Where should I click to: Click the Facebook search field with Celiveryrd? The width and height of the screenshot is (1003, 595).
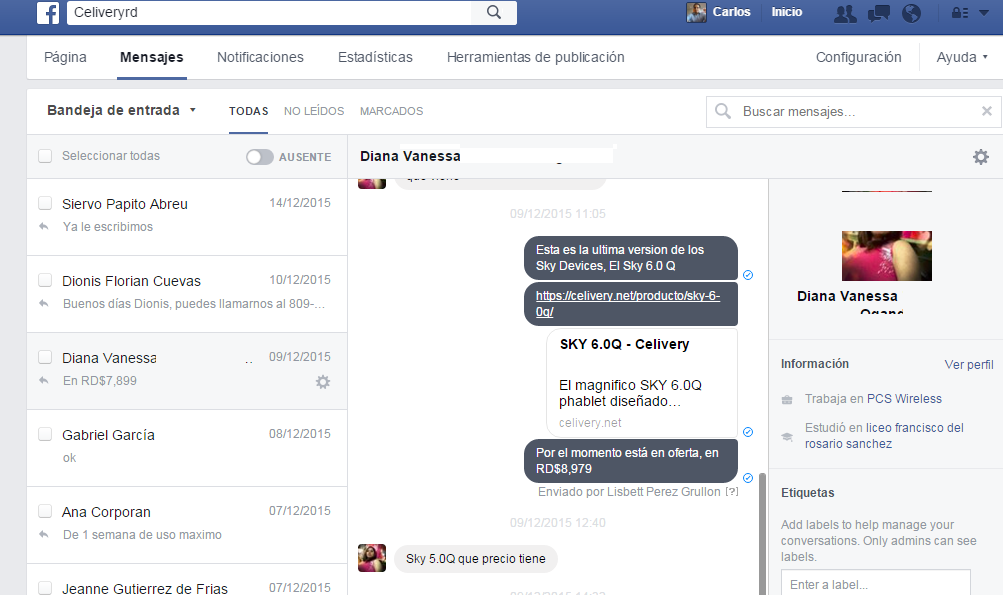click(x=269, y=12)
